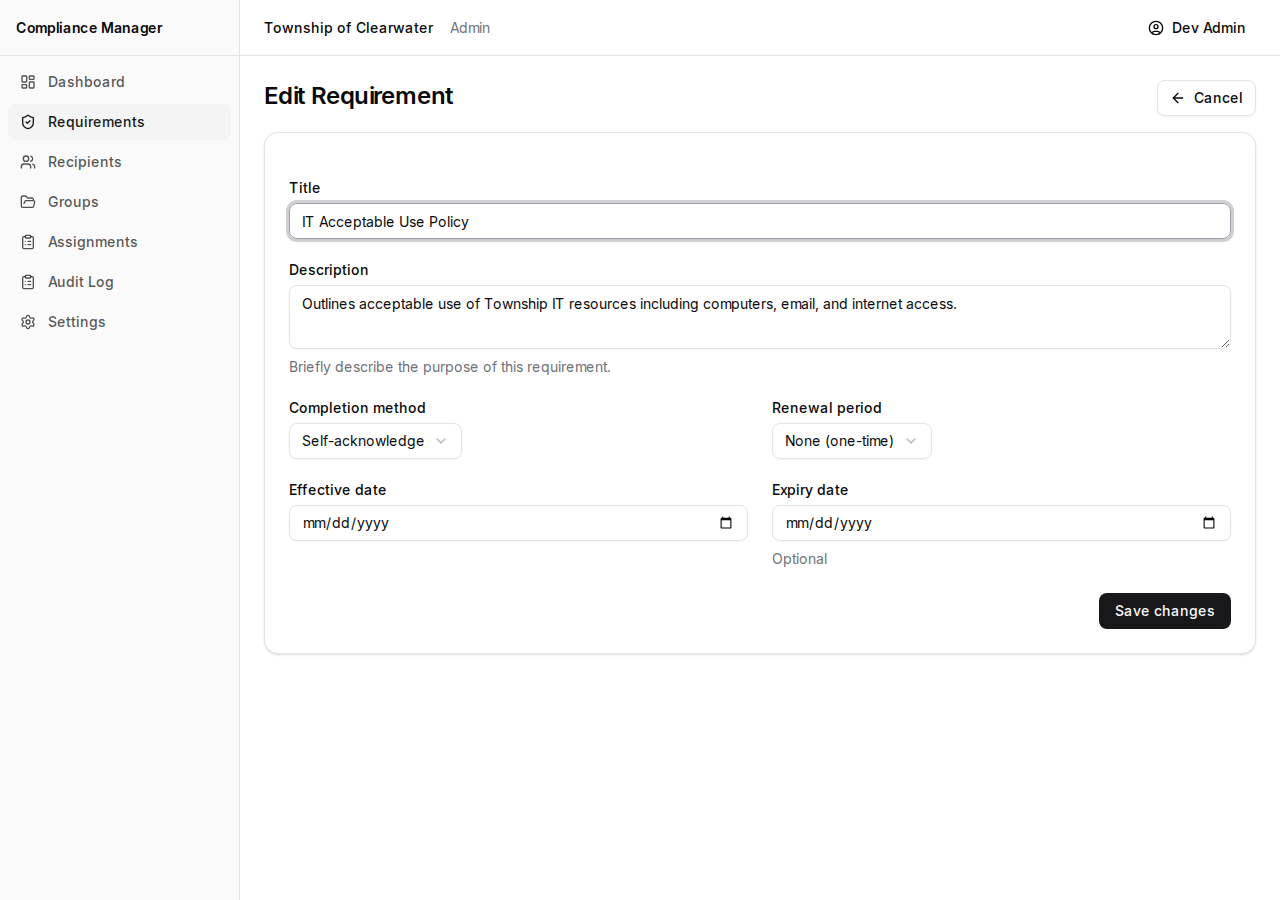The width and height of the screenshot is (1280, 900).
Task: Click the Audit Log clipboard icon
Action: tap(28, 282)
